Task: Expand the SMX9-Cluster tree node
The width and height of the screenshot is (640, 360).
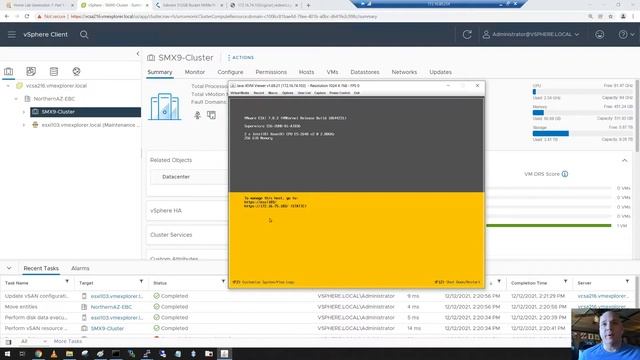Action: [x=24, y=112]
